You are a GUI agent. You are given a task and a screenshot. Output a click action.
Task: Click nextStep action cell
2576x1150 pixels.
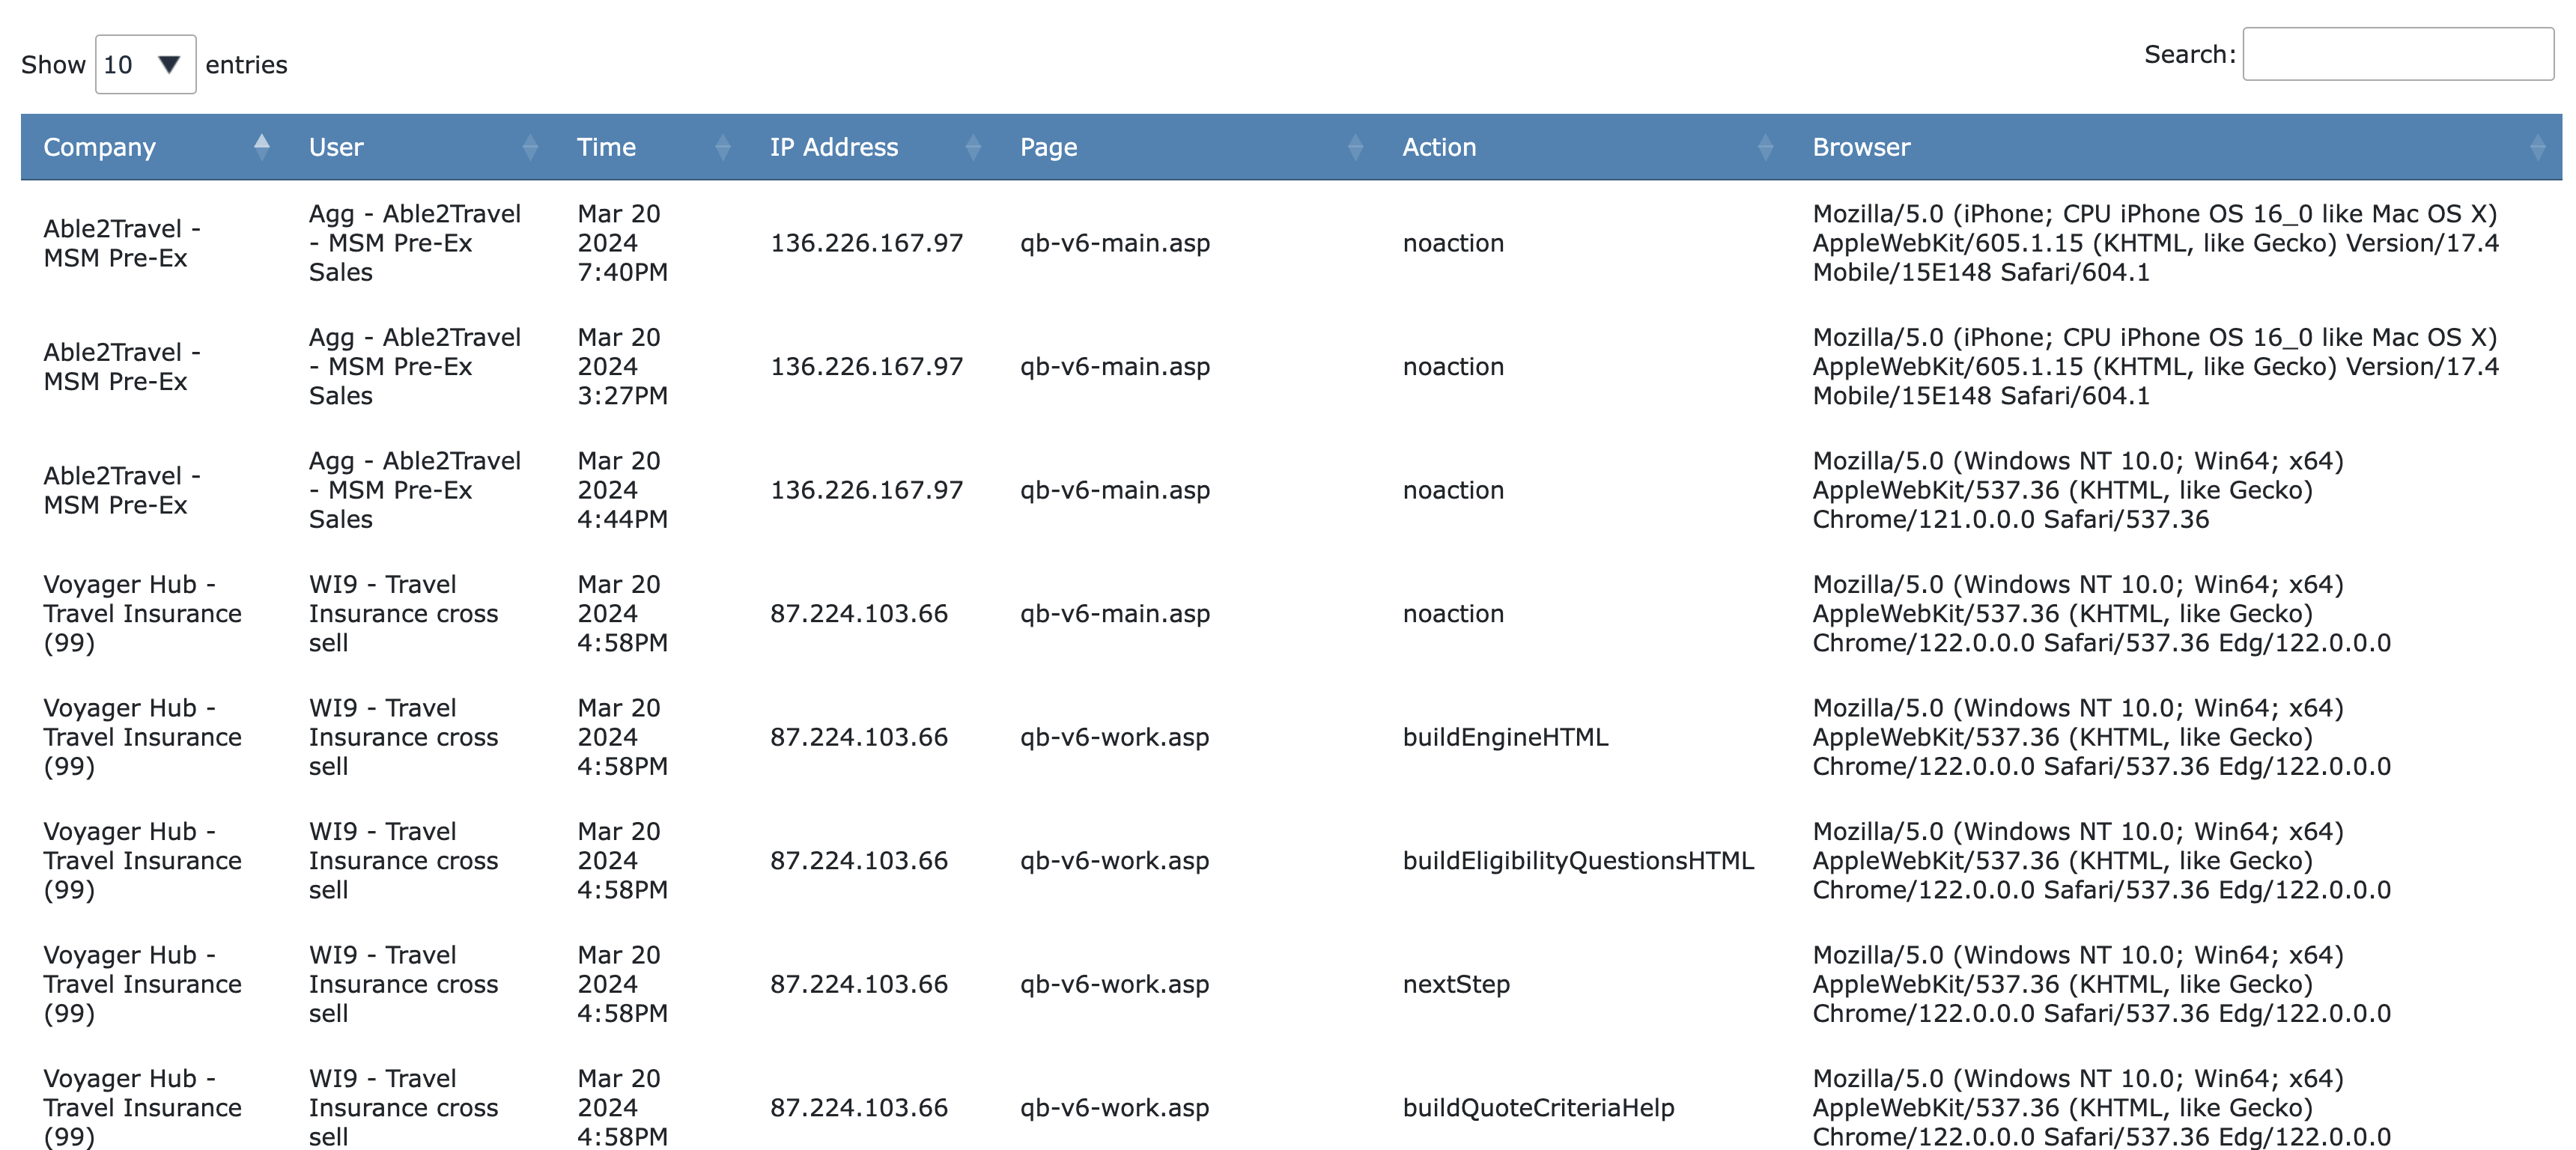pos(1456,985)
